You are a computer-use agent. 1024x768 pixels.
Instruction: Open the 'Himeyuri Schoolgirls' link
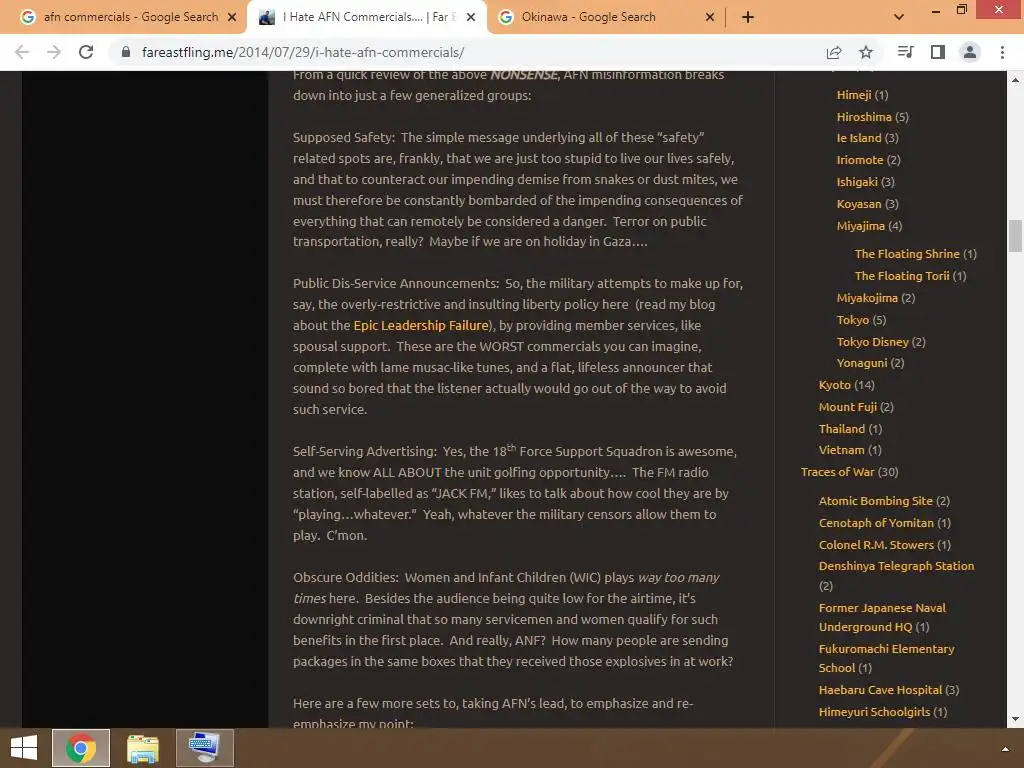pyautogui.click(x=874, y=712)
